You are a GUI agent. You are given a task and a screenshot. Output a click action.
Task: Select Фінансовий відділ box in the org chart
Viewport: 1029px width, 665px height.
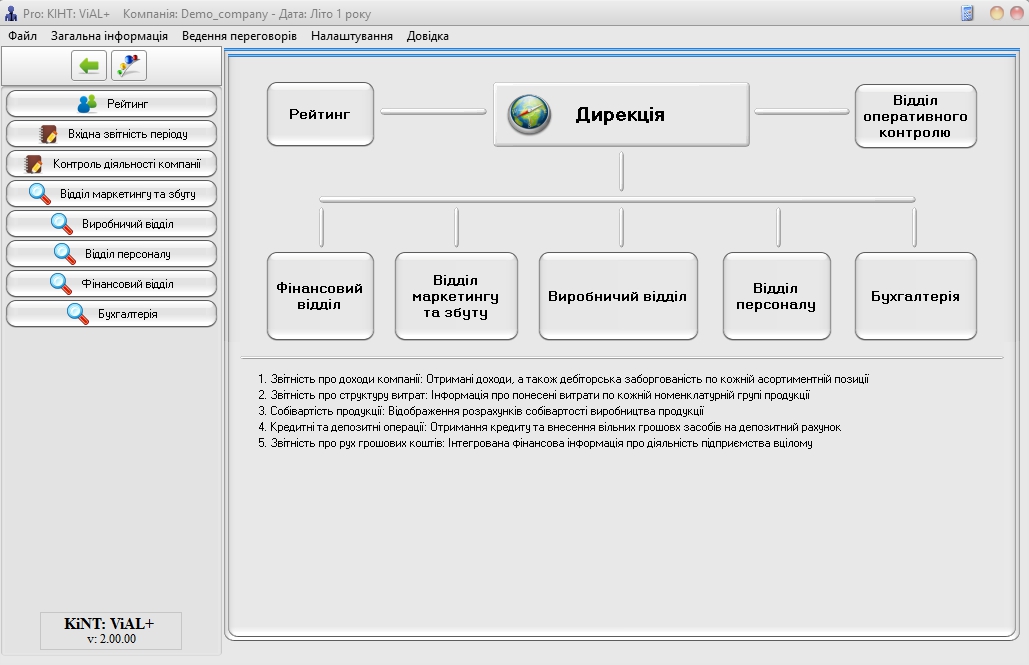[x=320, y=296]
